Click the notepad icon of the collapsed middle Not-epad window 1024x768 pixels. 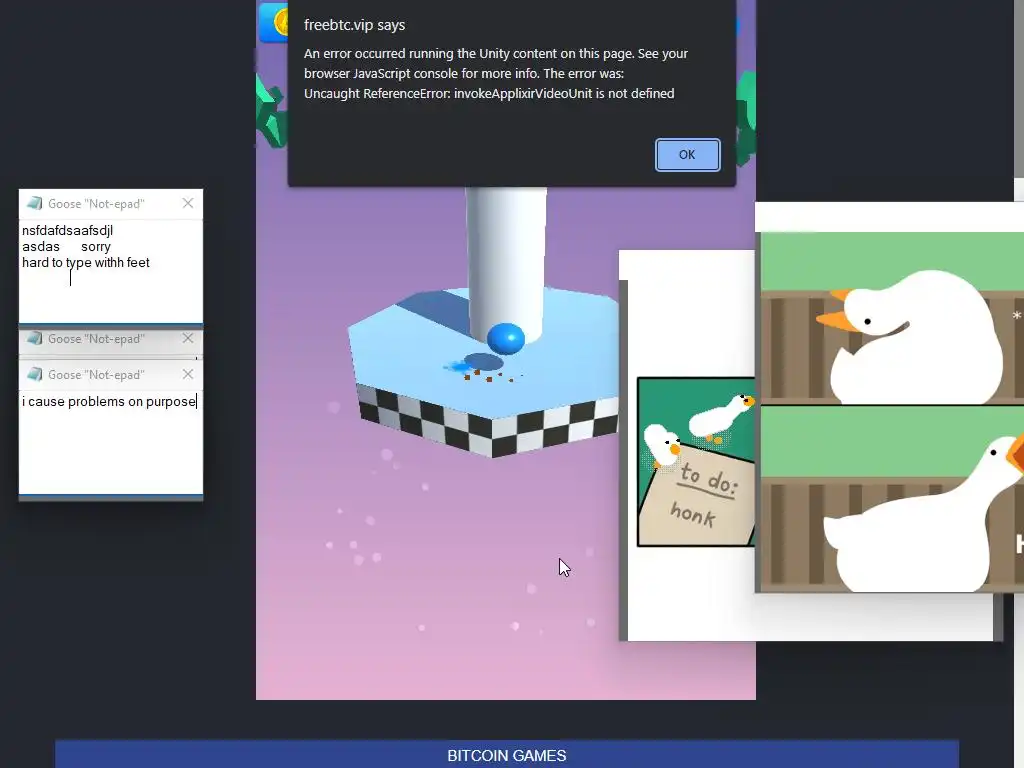pyautogui.click(x=35, y=338)
